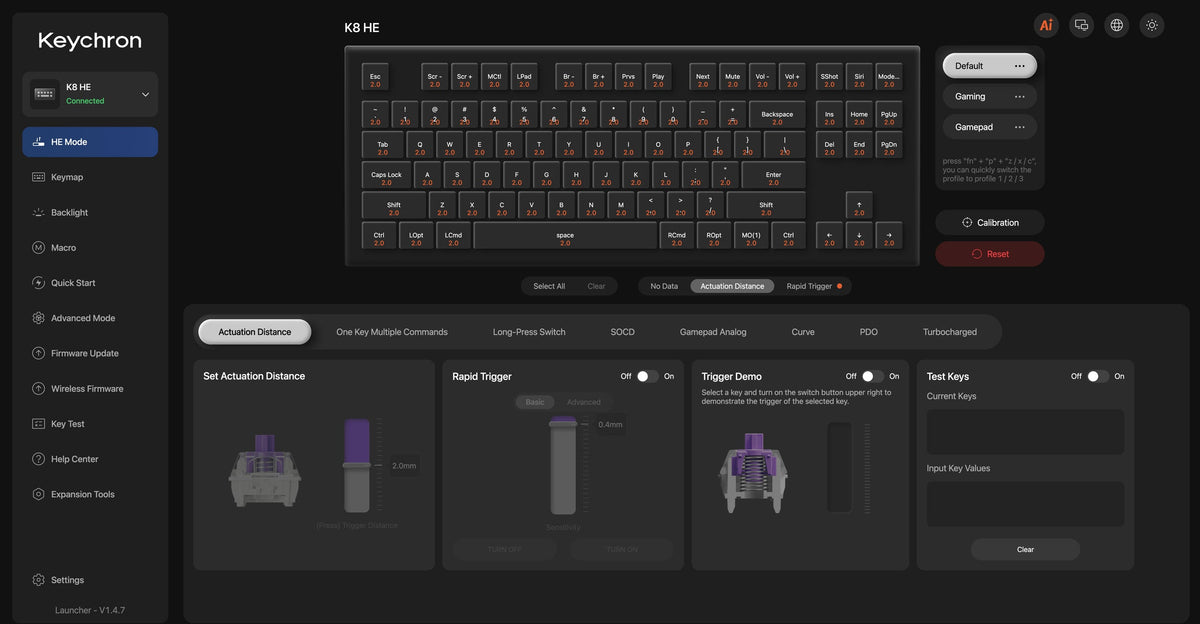Select the Gaming profile
The height and width of the screenshot is (624, 1200).
pos(989,97)
